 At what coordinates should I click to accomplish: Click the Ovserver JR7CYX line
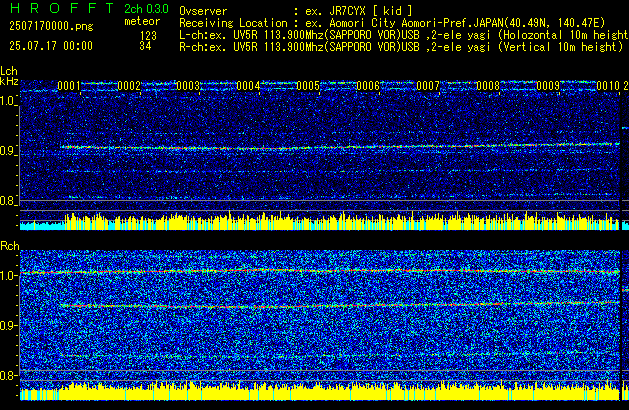(x=296, y=11)
